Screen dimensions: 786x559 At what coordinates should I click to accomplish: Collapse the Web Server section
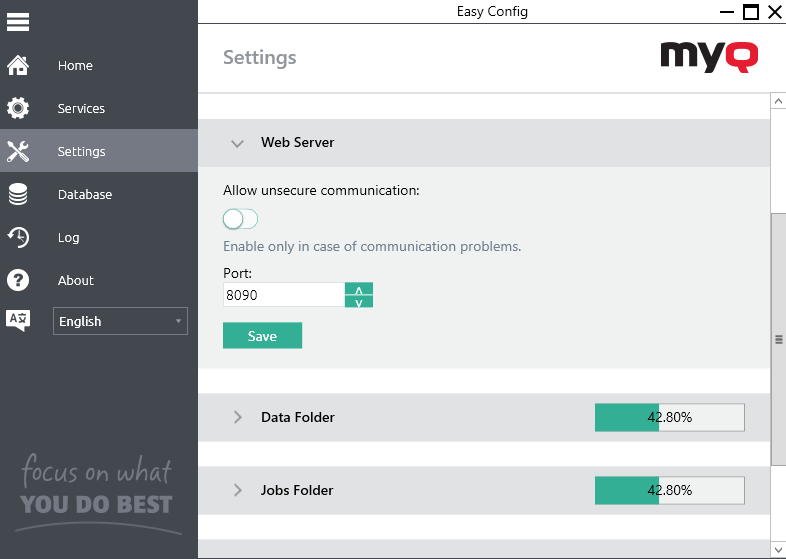pos(237,143)
